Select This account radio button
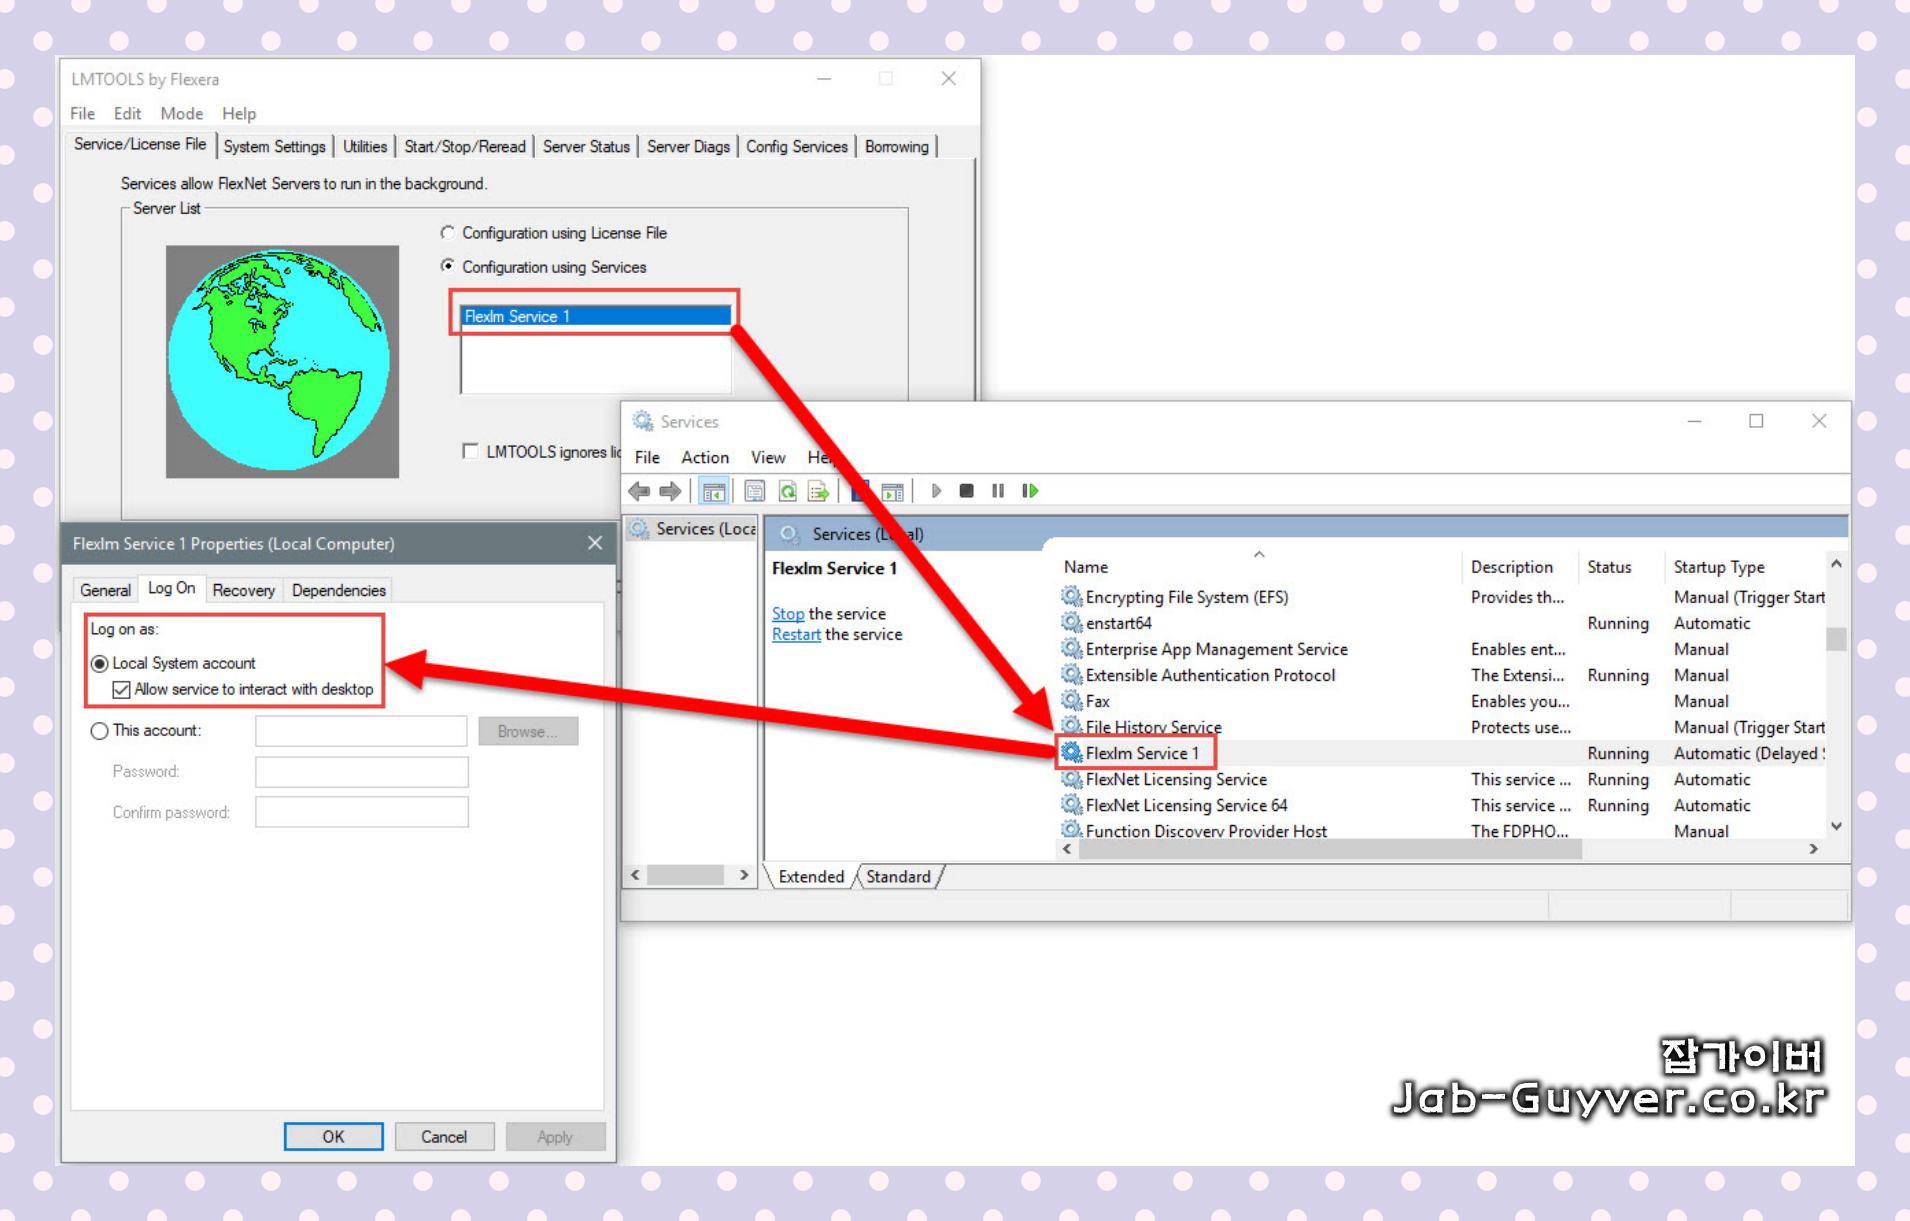Image resolution: width=1910 pixels, height=1221 pixels. click(x=100, y=731)
